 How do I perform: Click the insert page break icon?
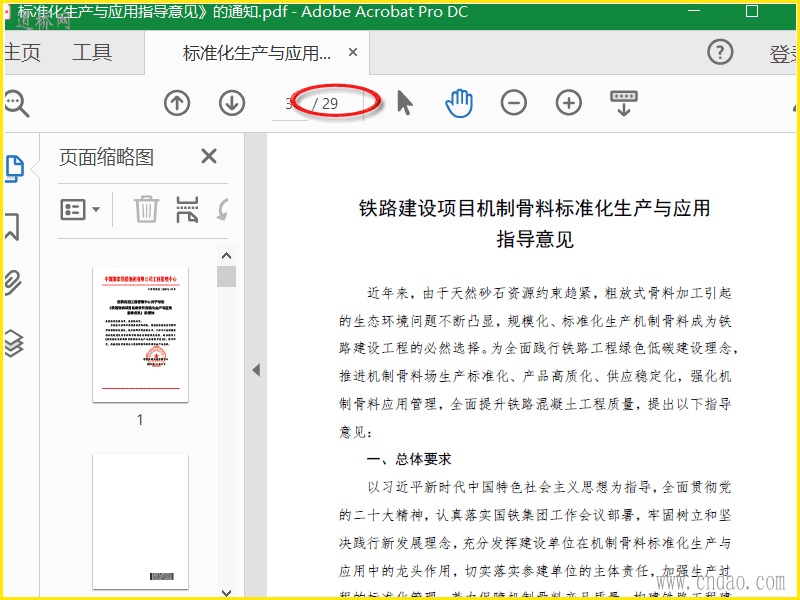(187, 209)
